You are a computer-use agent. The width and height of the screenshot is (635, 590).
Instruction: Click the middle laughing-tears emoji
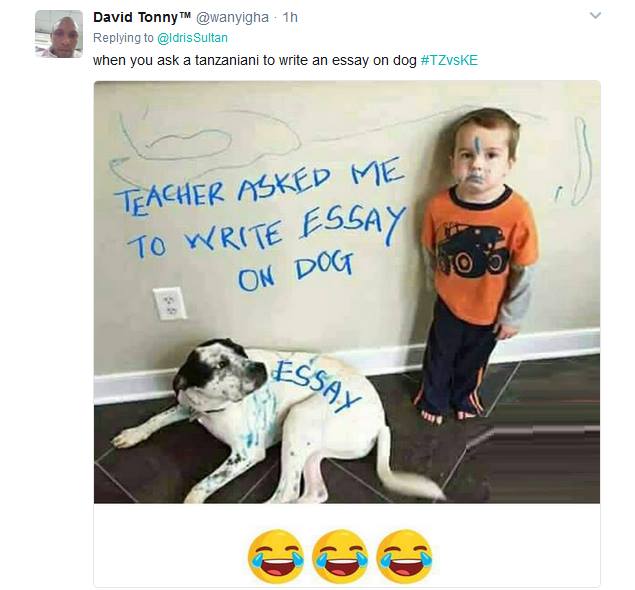coord(340,556)
